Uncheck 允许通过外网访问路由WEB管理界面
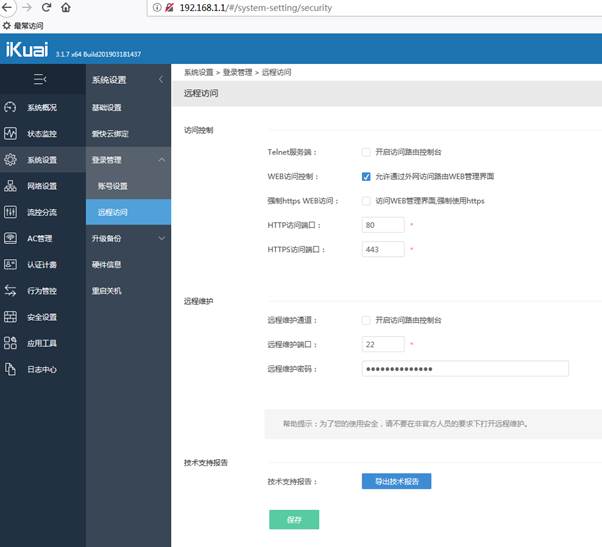Viewport: 602px width, 547px height. coord(366,176)
